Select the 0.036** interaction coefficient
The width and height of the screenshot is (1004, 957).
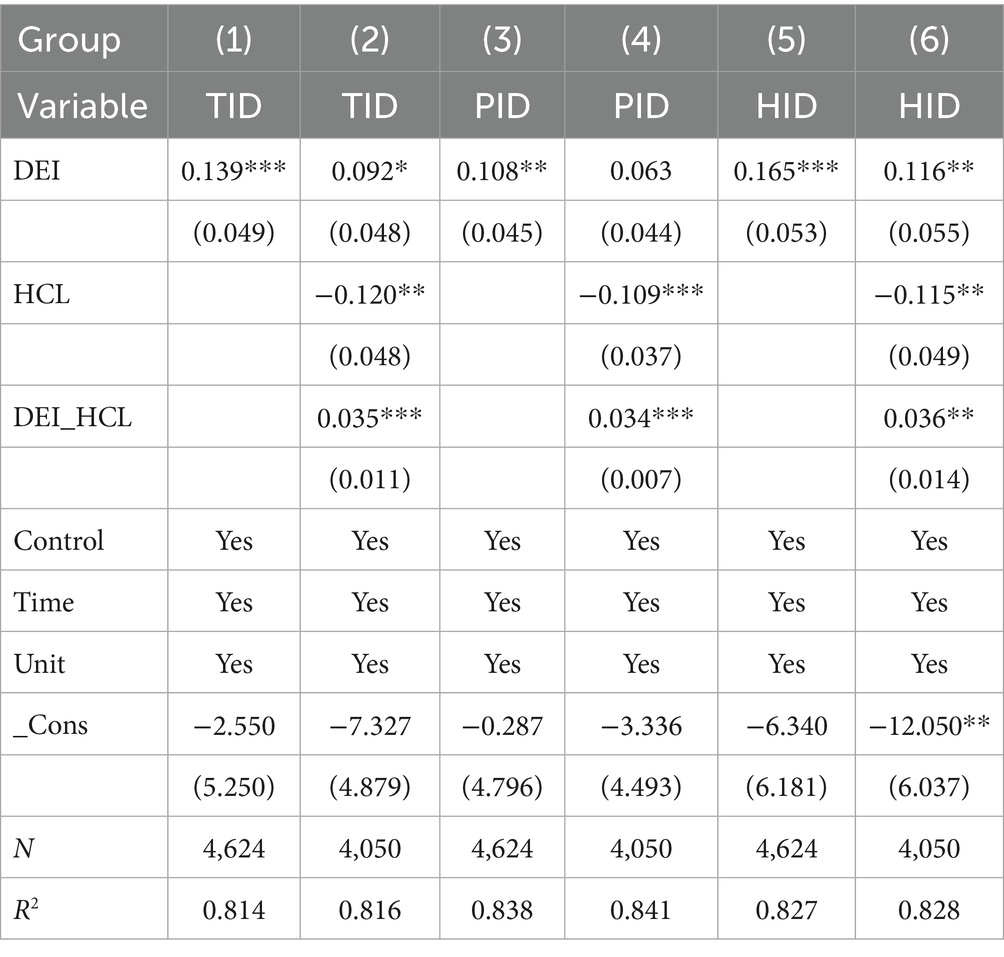(x=929, y=418)
